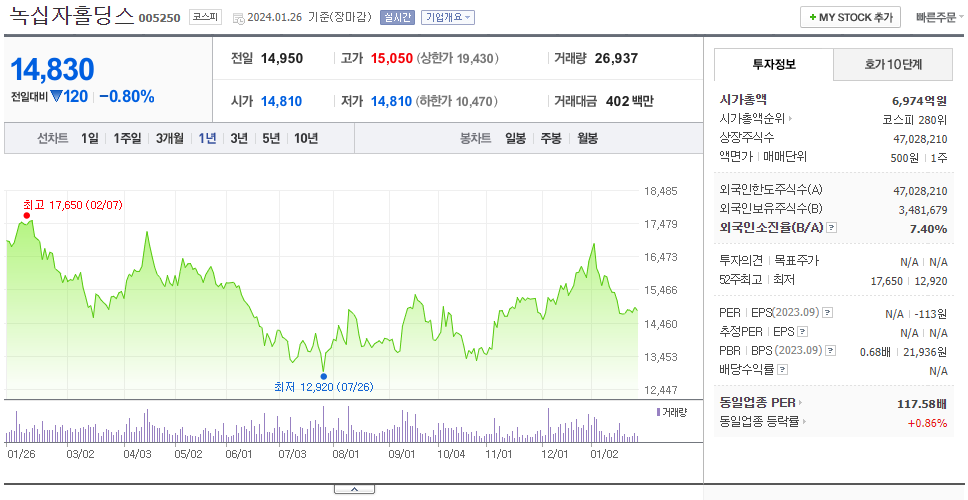Expand the 기업개요 dropdown

click(x=448, y=17)
